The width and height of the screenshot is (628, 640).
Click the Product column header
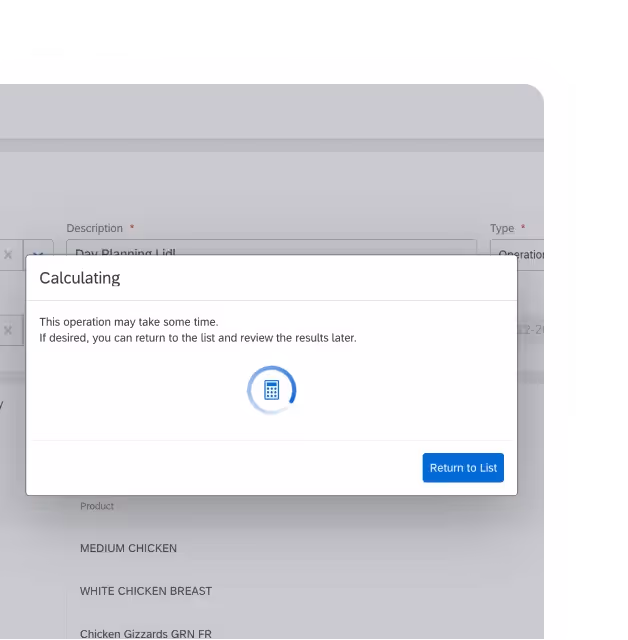click(97, 506)
